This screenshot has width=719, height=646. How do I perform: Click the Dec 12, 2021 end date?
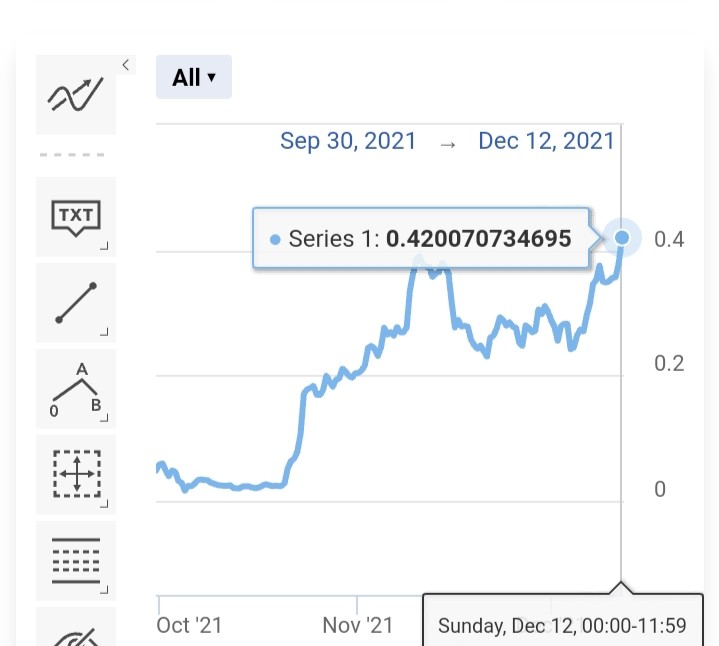coord(546,141)
